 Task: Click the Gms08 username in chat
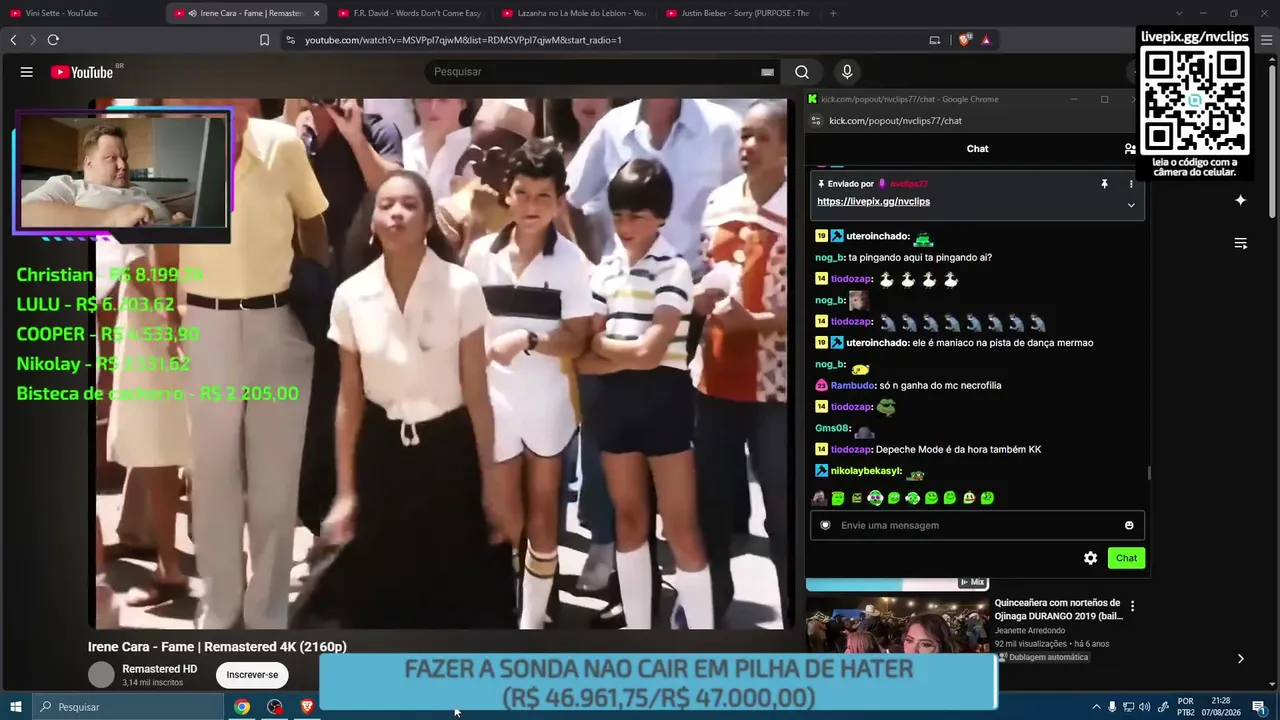(830, 428)
